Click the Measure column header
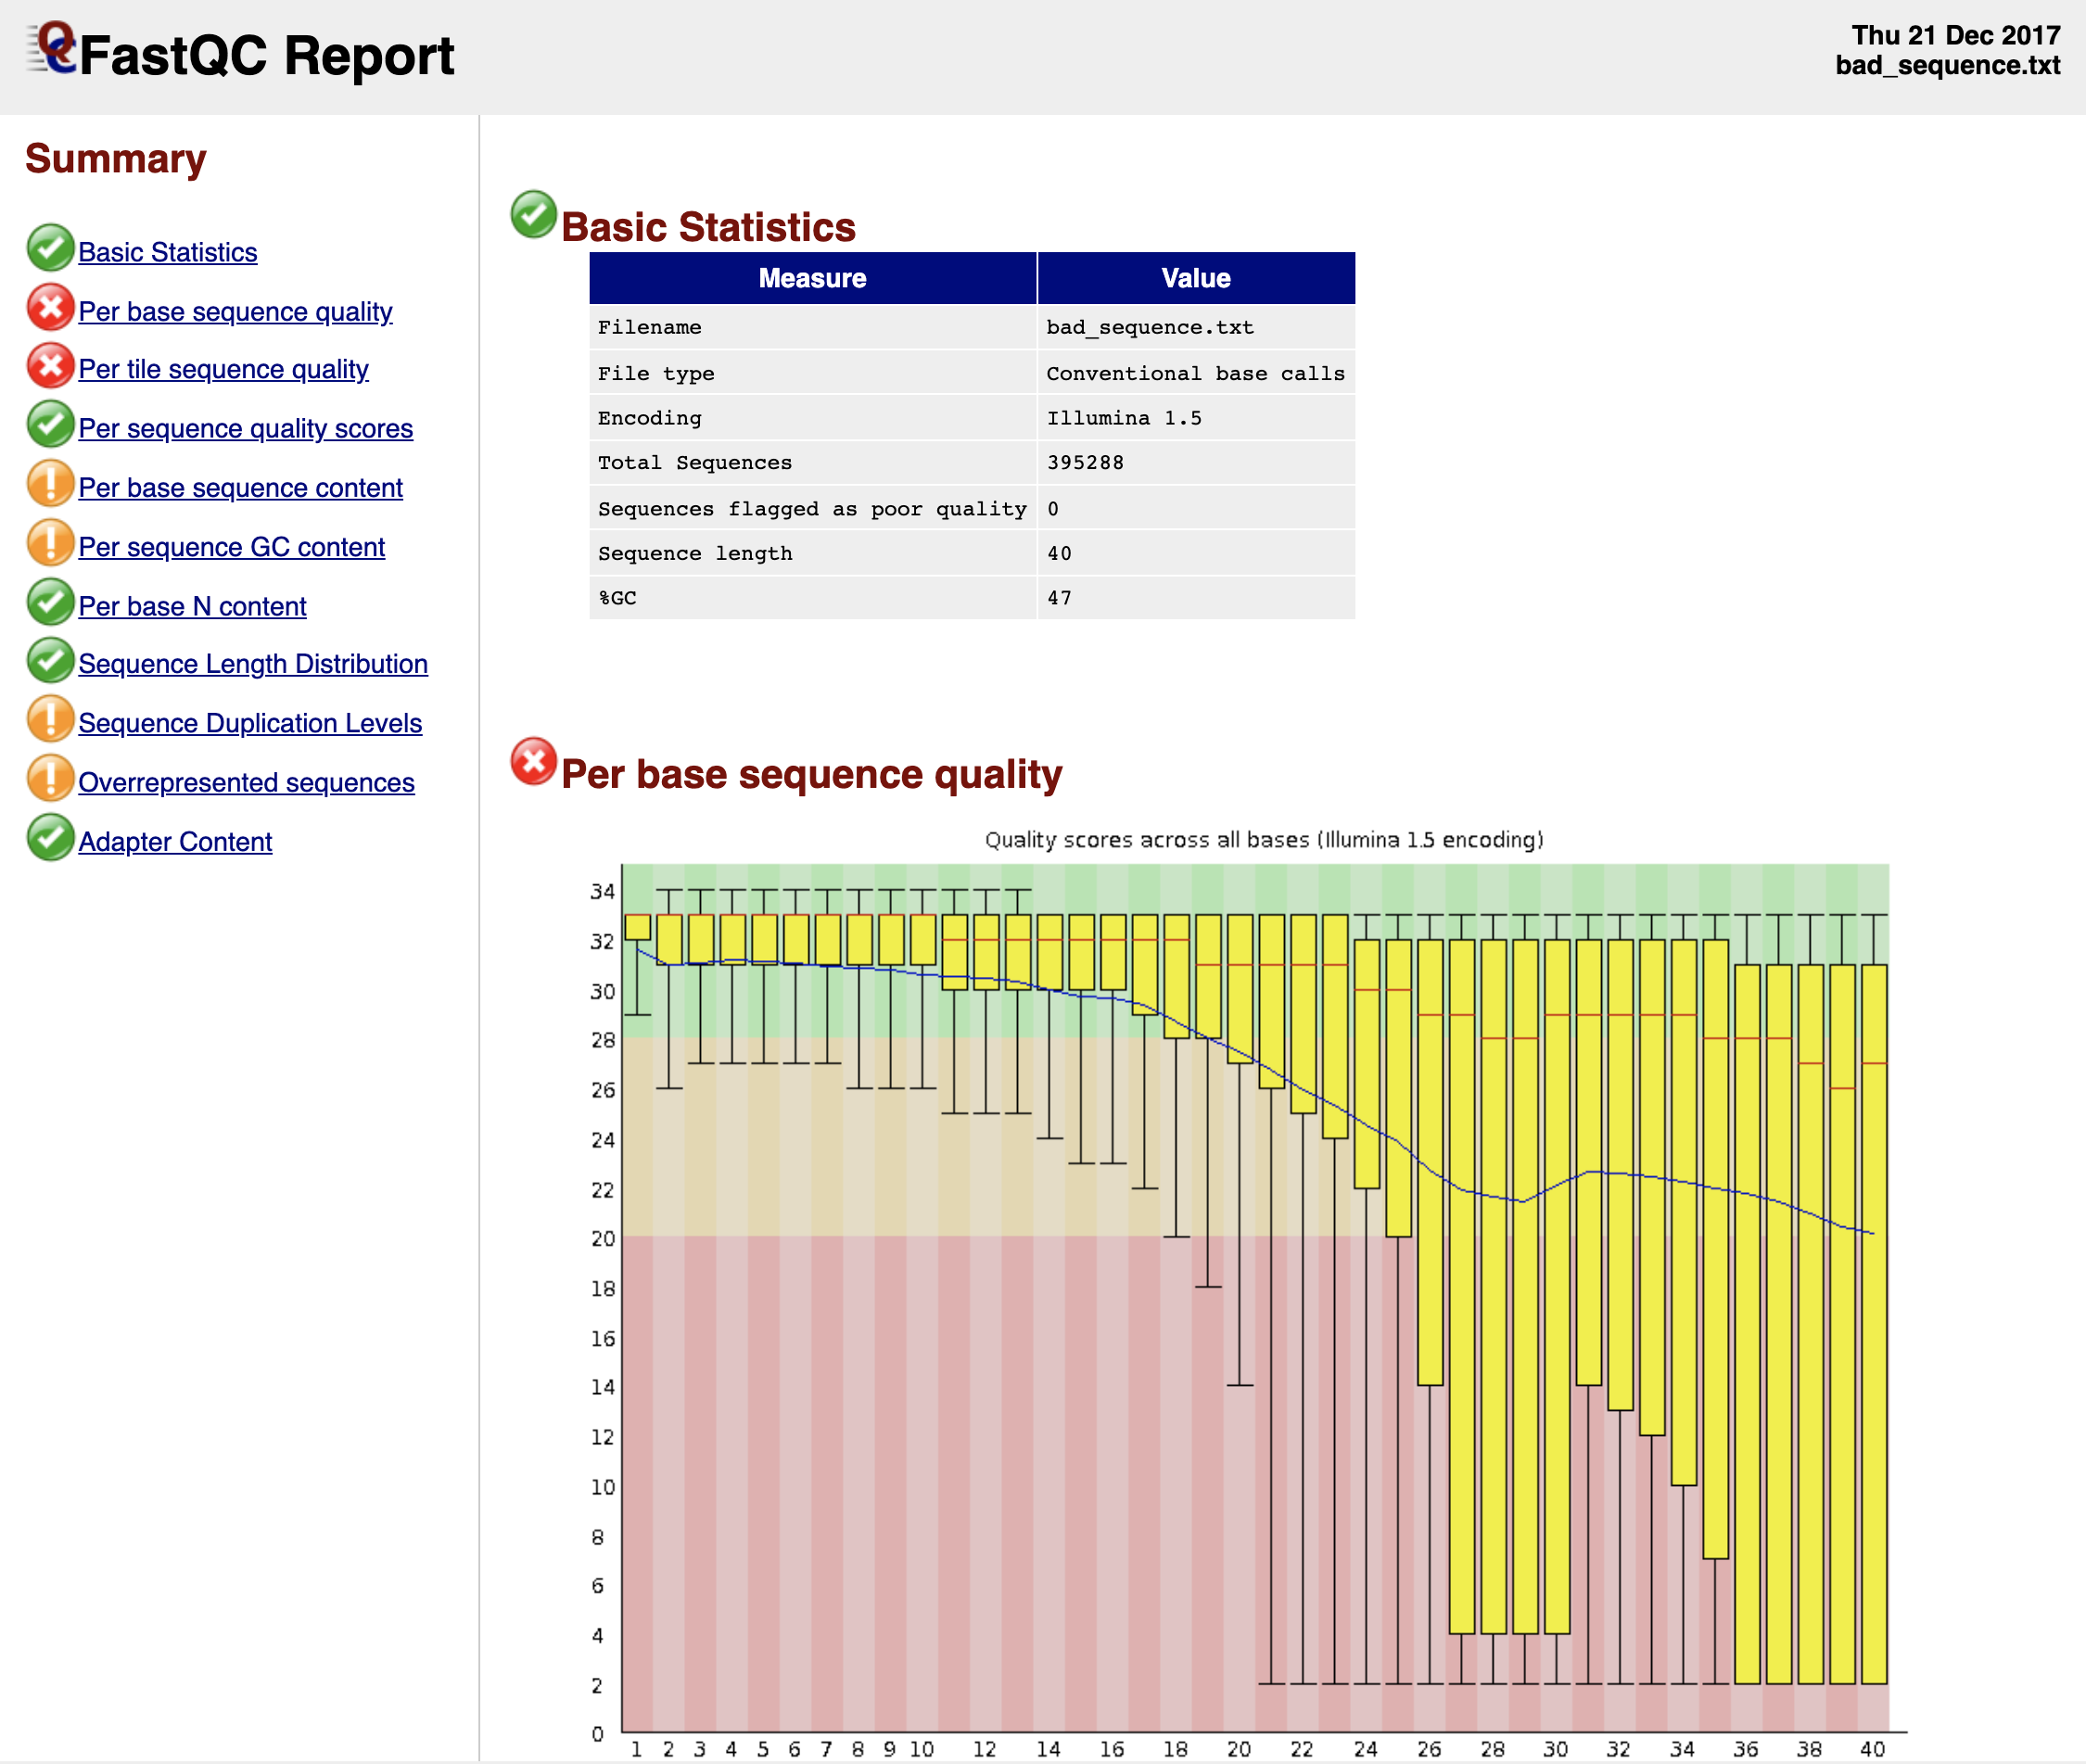 pyautogui.click(x=812, y=278)
